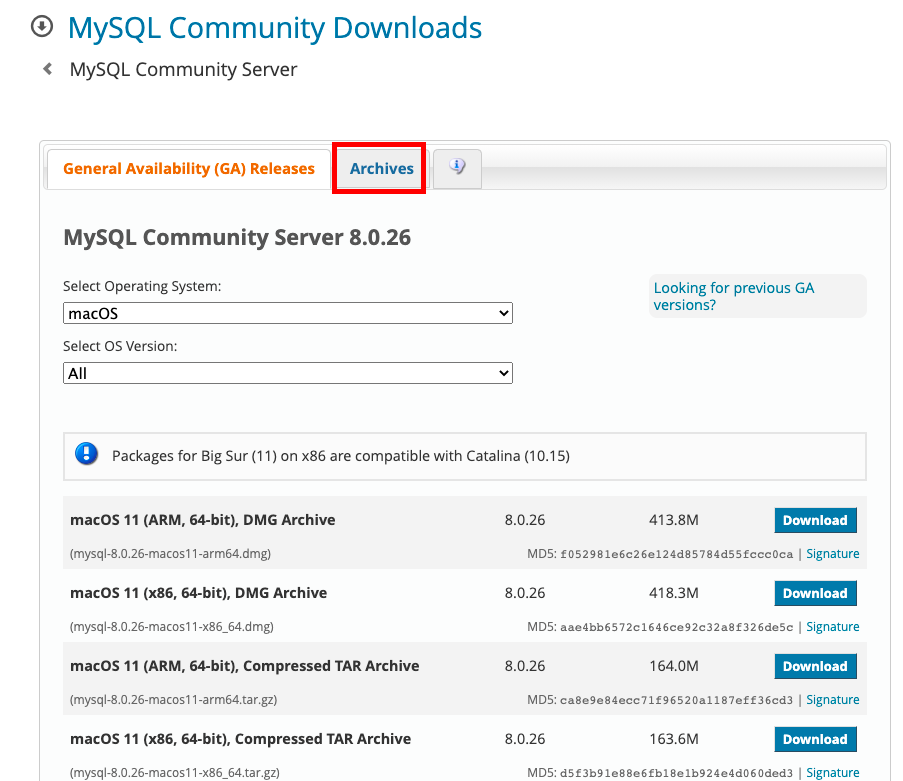Click MD5 hash aae4bb6572c1646ce92c32a8f326de5c
The height and width of the screenshot is (781, 903).
677,627
